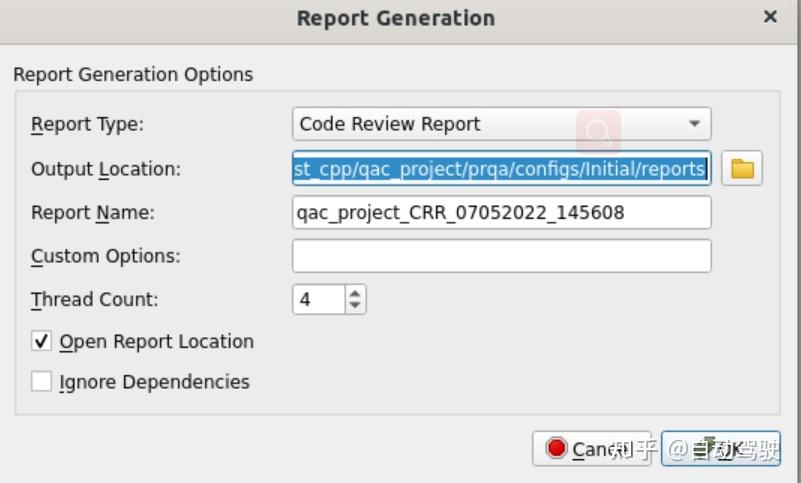This screenshot has width=801, height=483.
Task: Click the Report Type dropdown arrow
Action: [694, 124]
